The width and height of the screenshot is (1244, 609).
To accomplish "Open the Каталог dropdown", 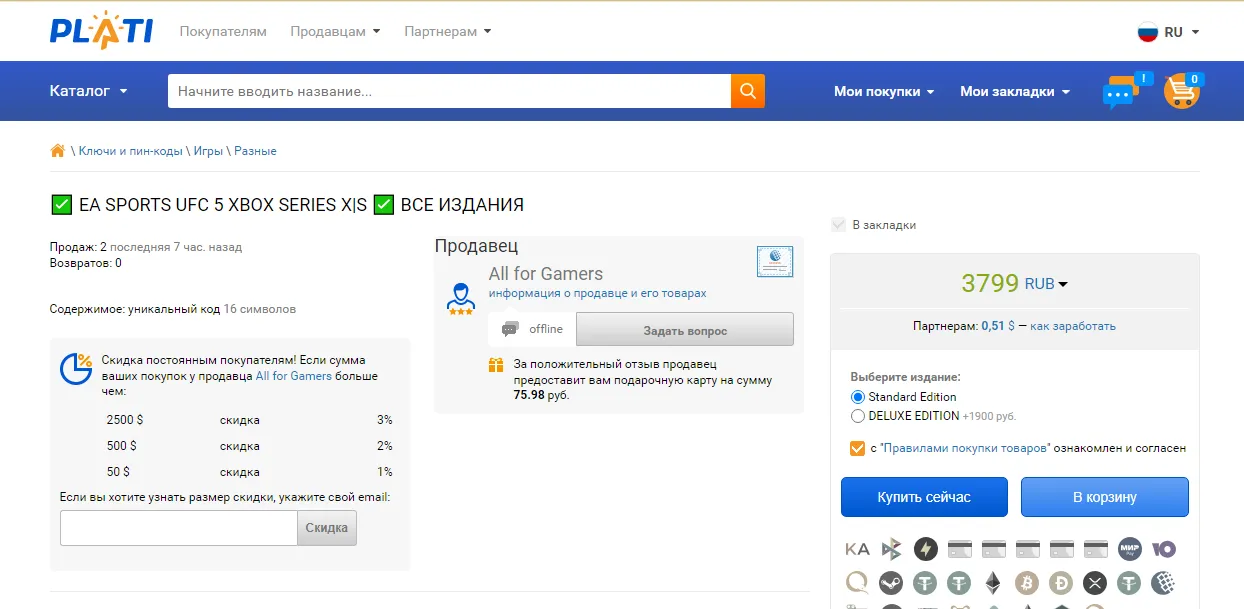I will [89, 91].
